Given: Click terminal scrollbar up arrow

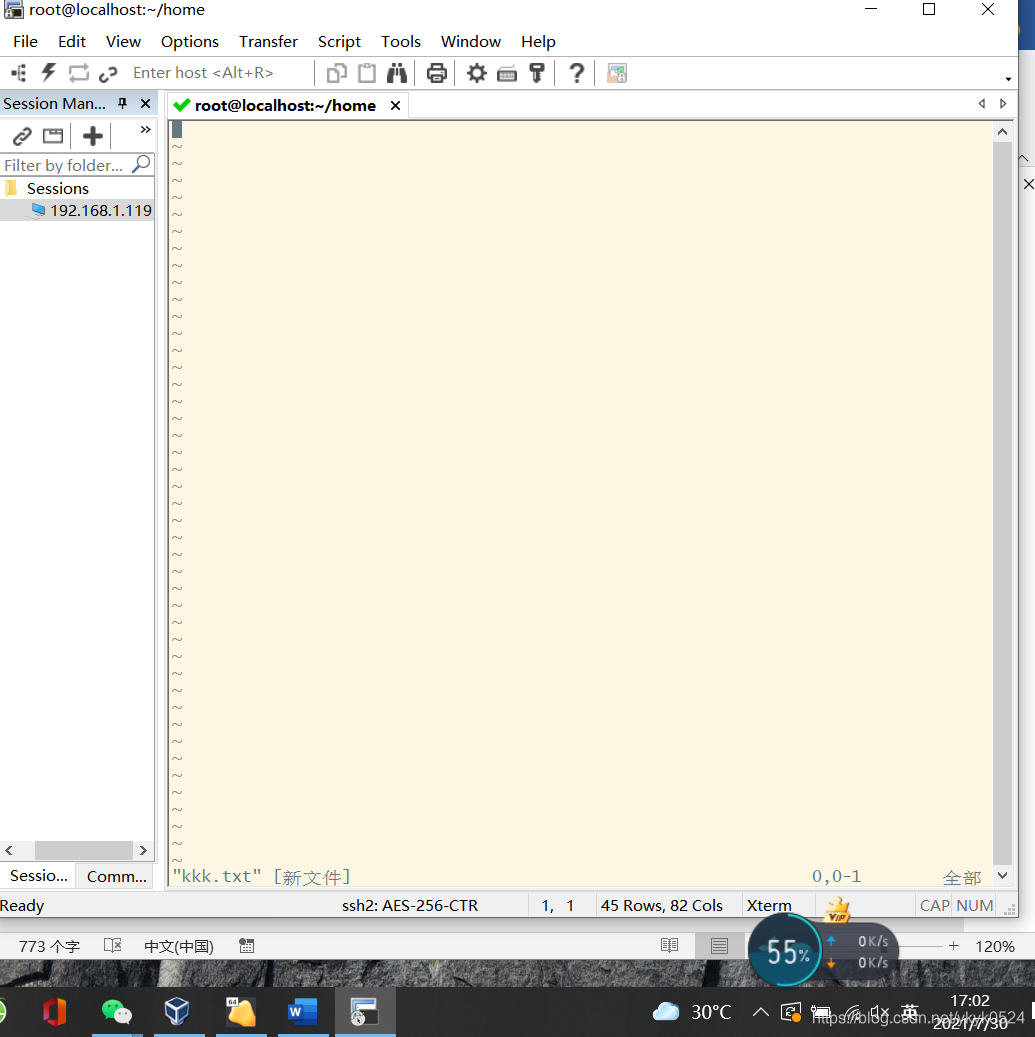Looking at the screenshot, I should pyautogui.click(x=1003, y=132).
